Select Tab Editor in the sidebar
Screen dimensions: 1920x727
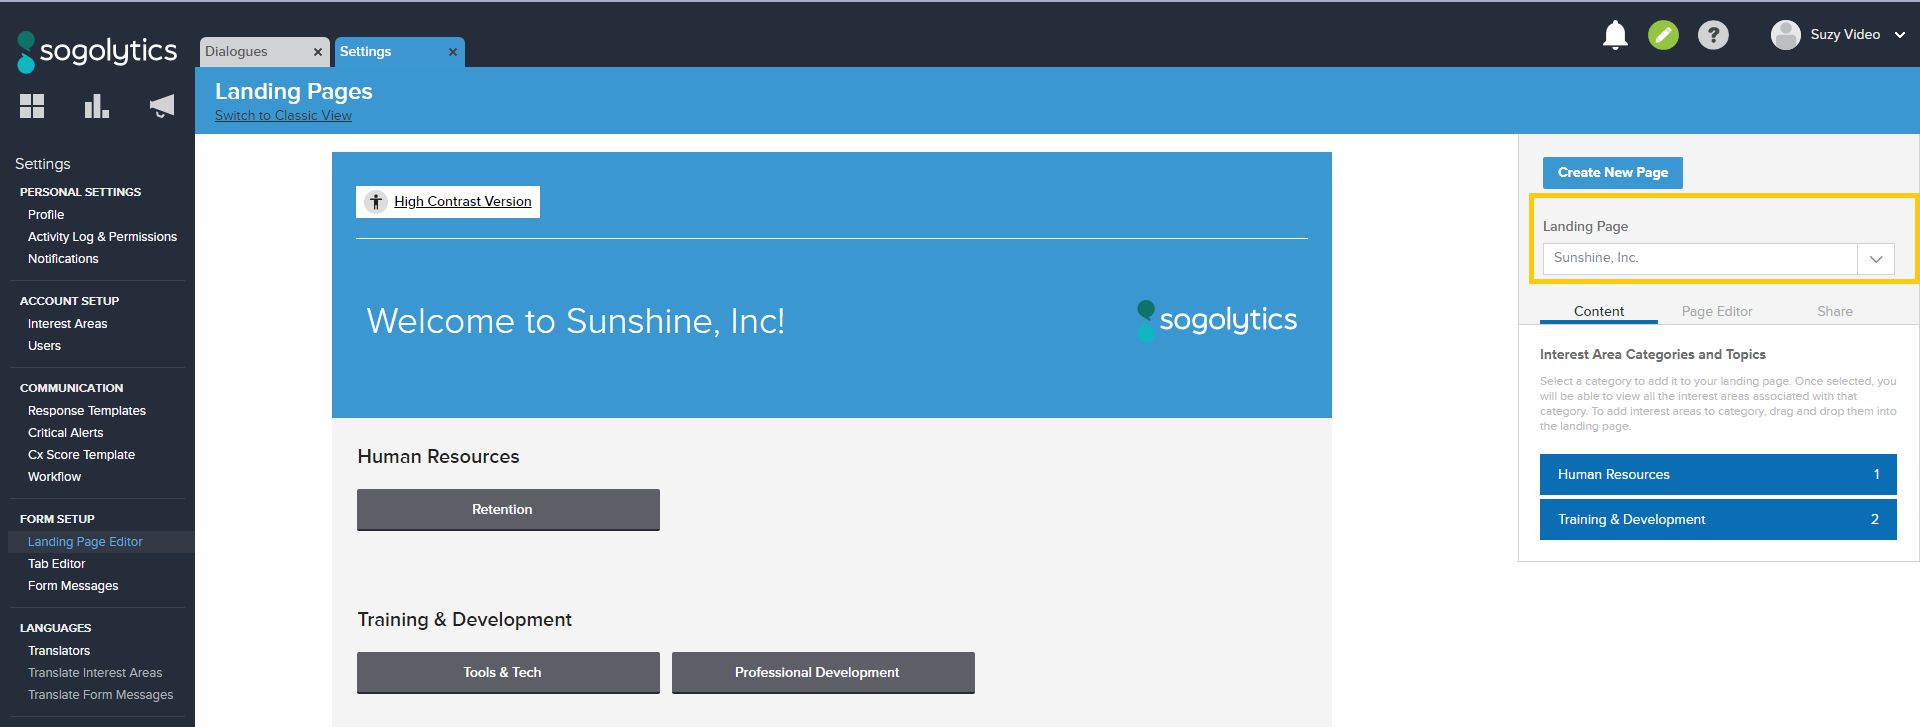(57, 564)
